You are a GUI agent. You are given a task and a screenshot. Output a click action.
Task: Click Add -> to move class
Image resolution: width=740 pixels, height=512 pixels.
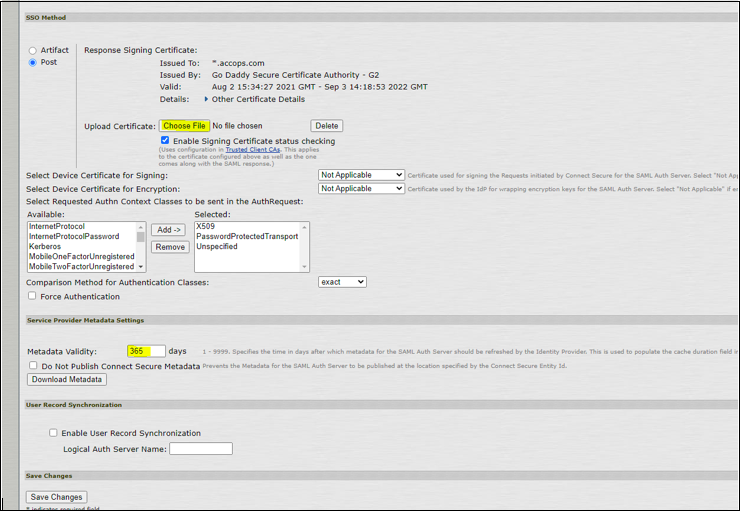pyautogui.click(x=169, y=230)
